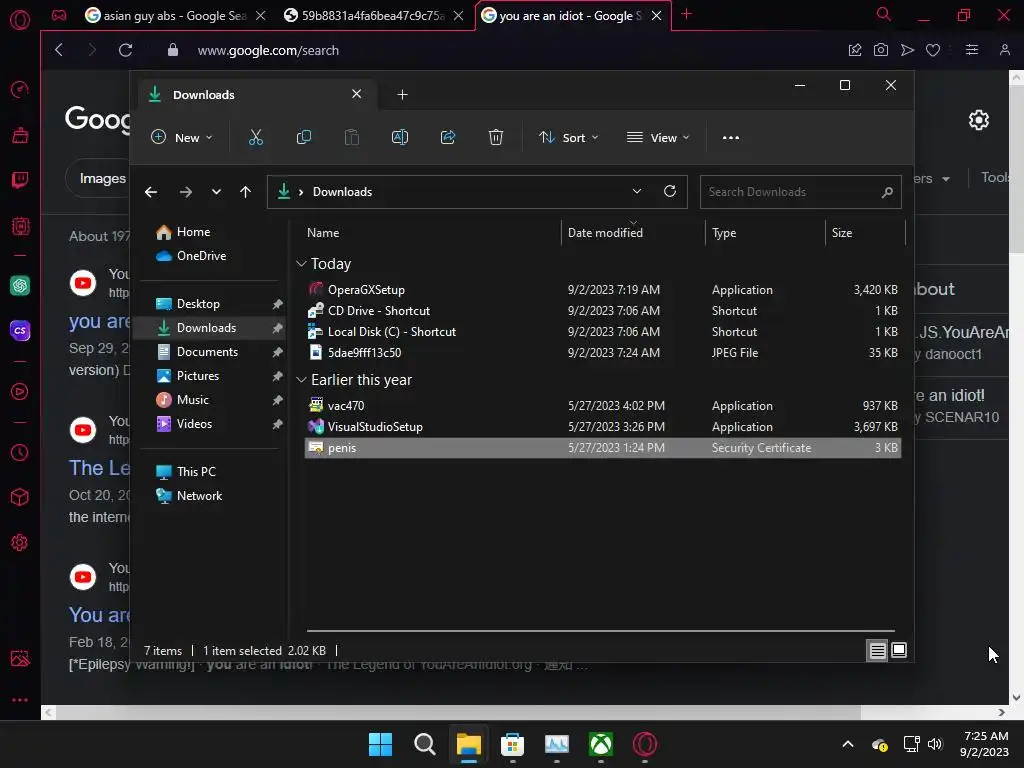
Task: Refresh the Downloads folder view
Action: pos(669,191)
